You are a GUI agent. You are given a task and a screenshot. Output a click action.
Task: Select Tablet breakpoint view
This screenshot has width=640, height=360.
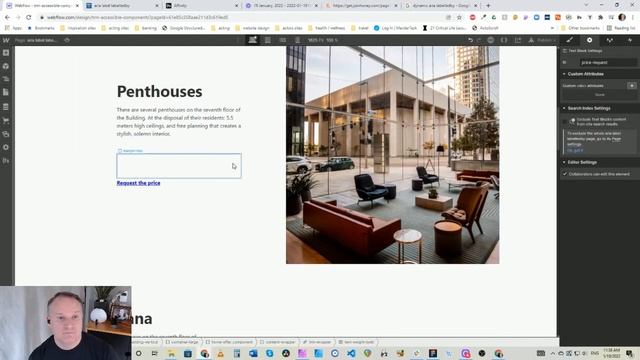pyautogui.click(x=267, y=40)
